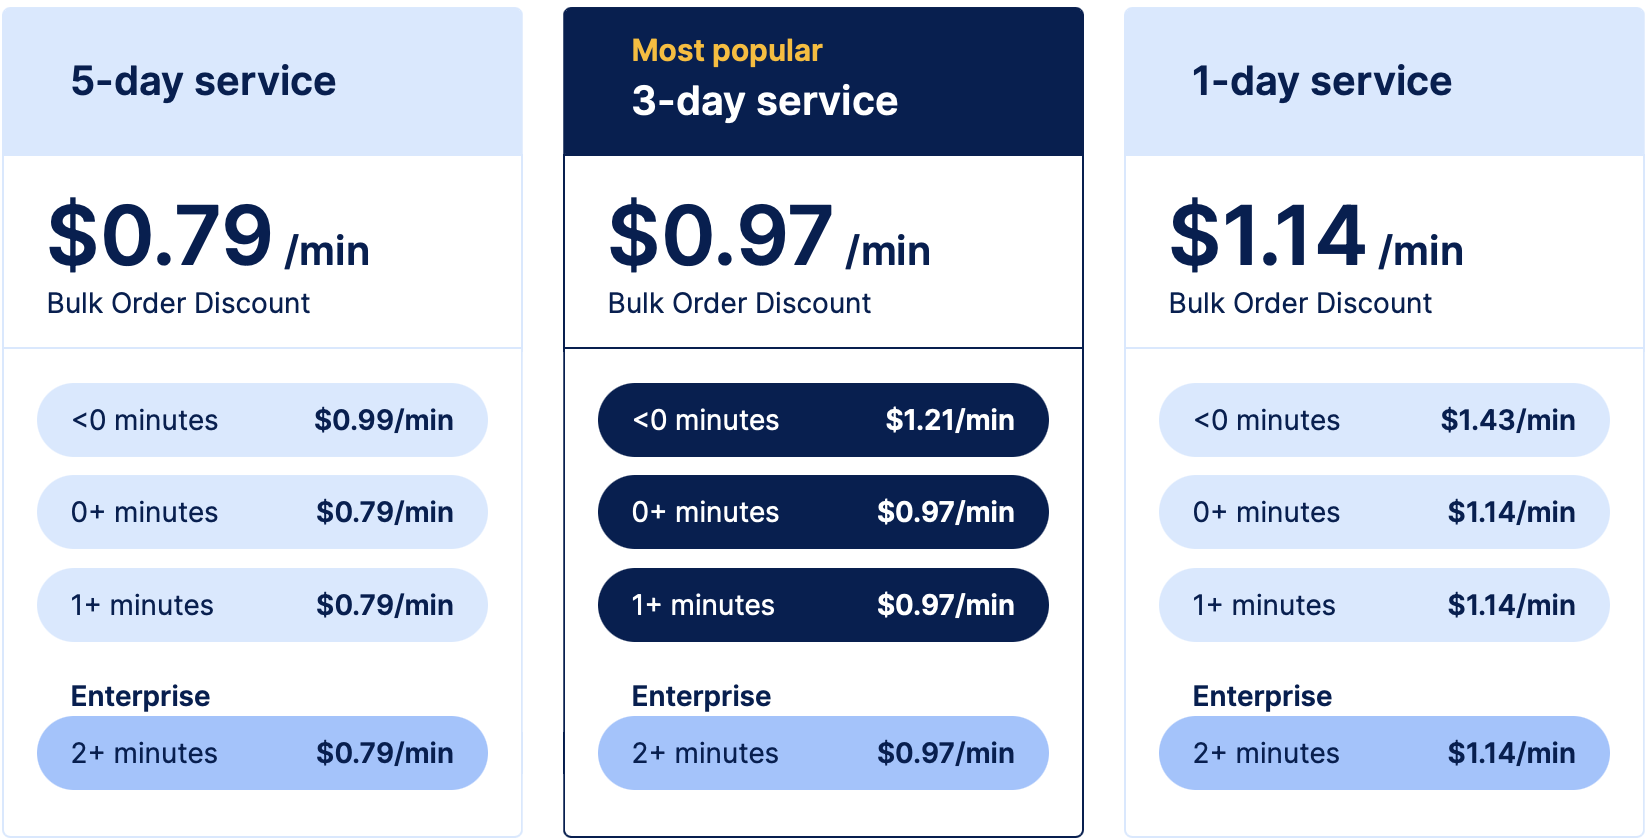The height and width of the screenshot is (840, 1650).
Task: Open Bulk Order Discount under 5-day service
Action: point(179,303)
